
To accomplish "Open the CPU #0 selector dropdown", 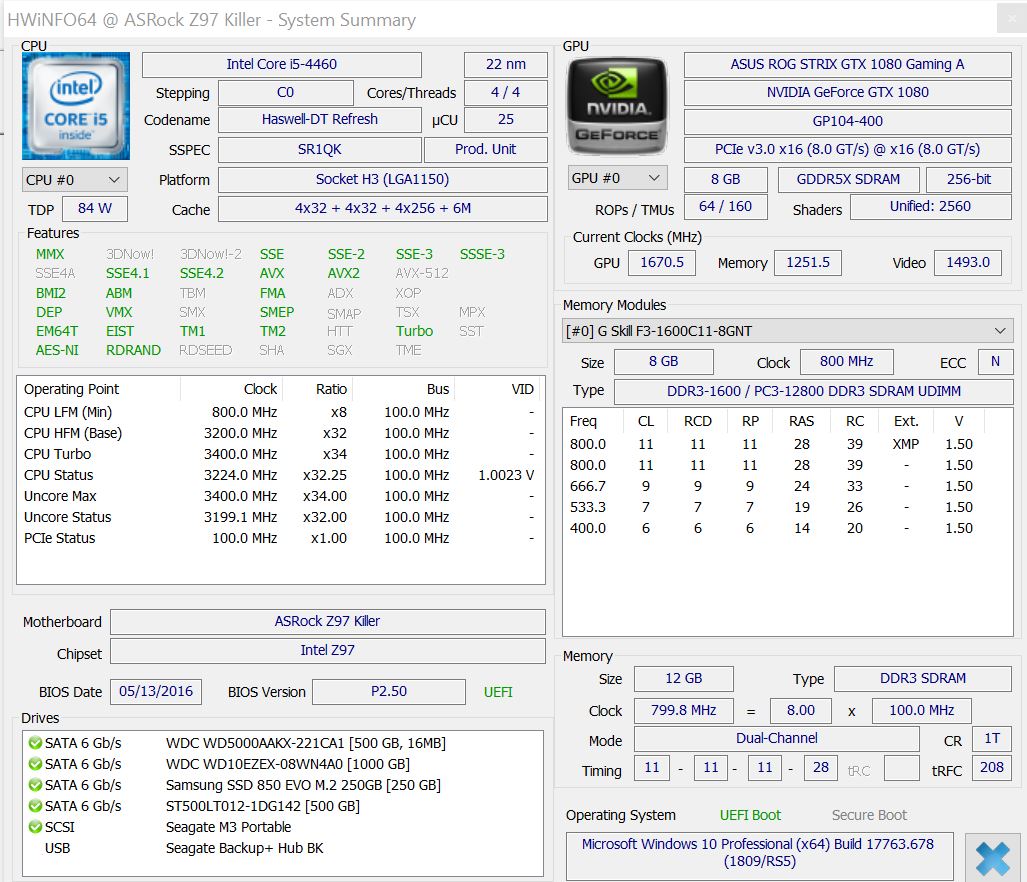I will point(74,179).
